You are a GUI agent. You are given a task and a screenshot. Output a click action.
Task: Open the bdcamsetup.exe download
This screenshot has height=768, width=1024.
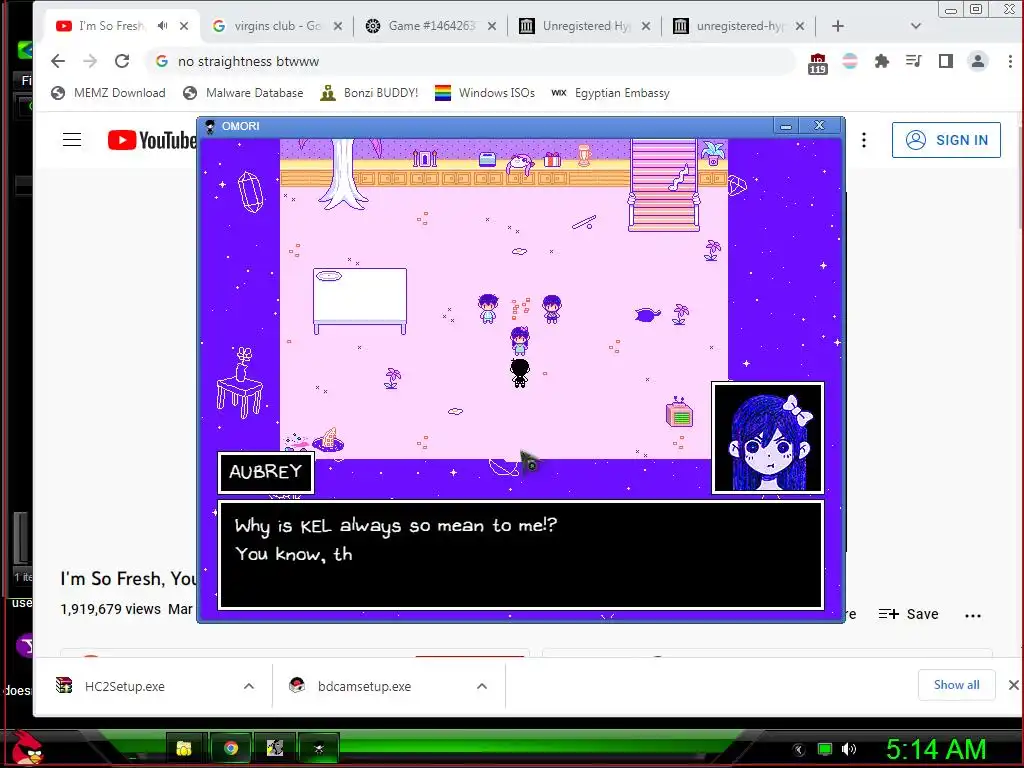tap(364, 686)
